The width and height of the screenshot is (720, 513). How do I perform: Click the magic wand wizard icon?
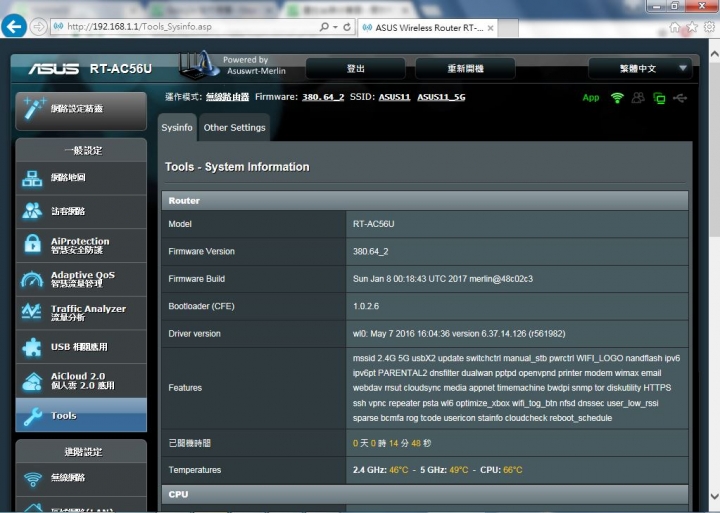(34, 108)
